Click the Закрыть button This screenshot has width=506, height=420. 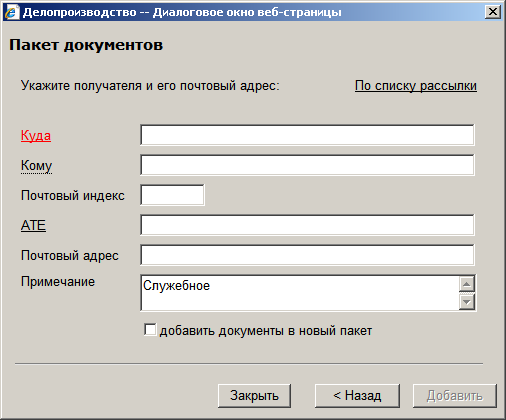tap(254, 396)
